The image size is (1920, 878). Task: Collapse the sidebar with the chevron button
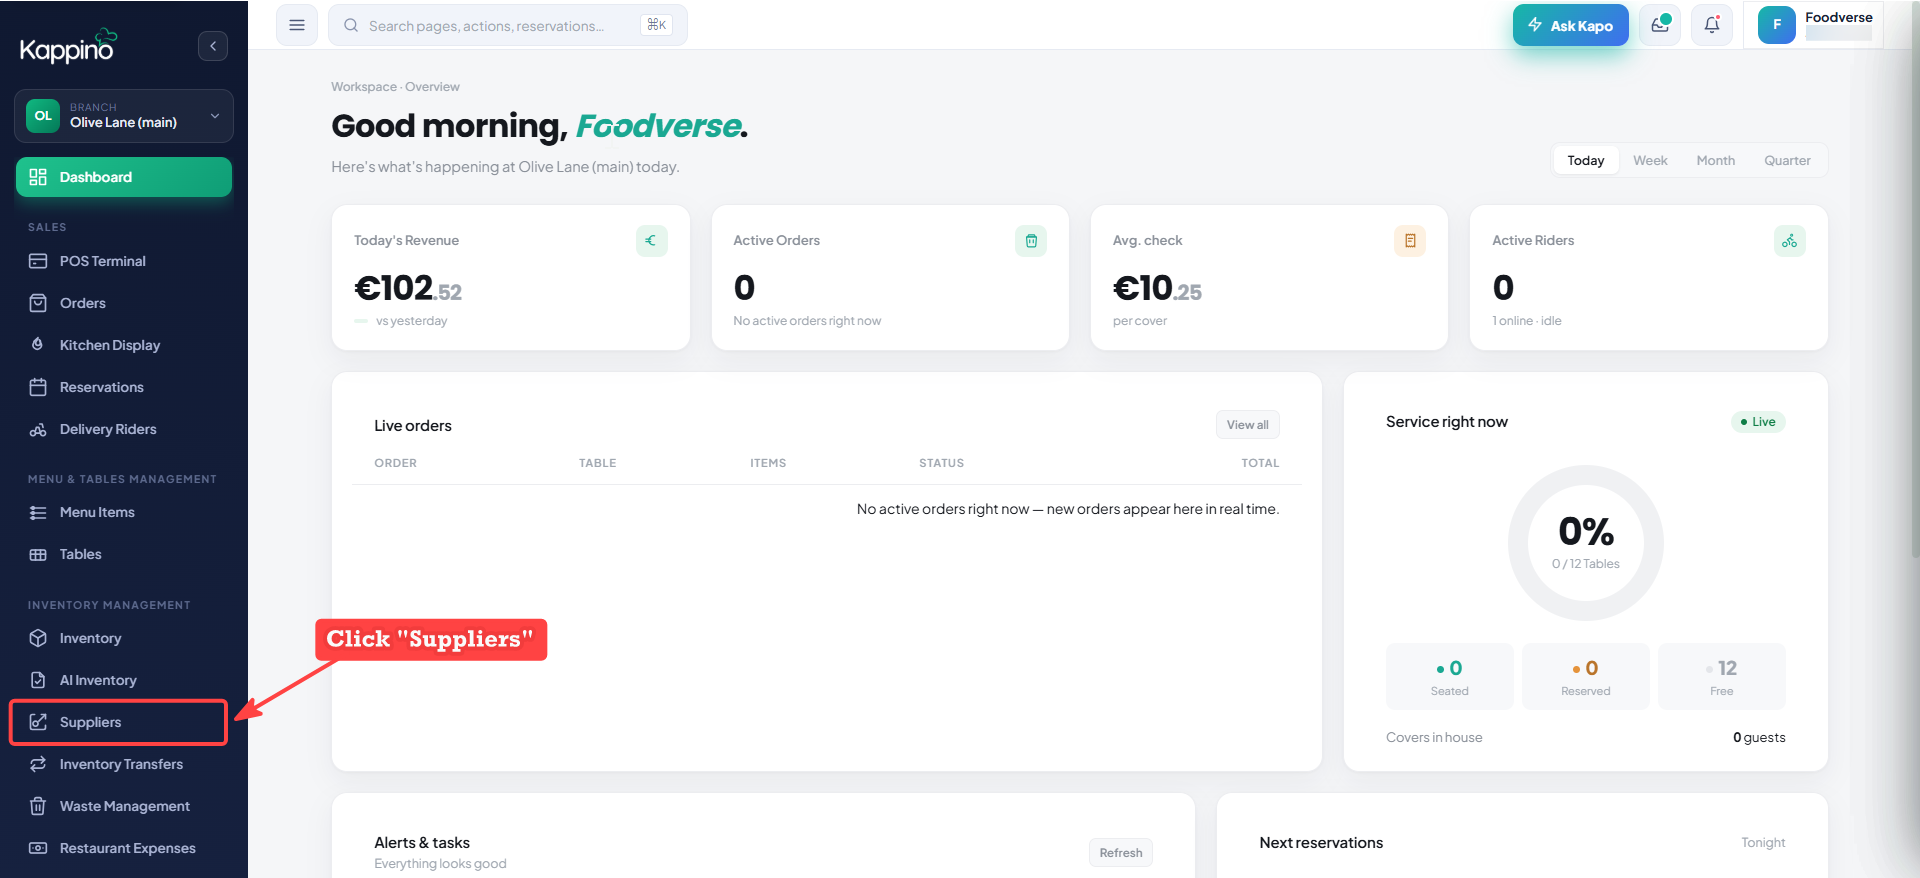pyautogui.click(x=213, y=46)
